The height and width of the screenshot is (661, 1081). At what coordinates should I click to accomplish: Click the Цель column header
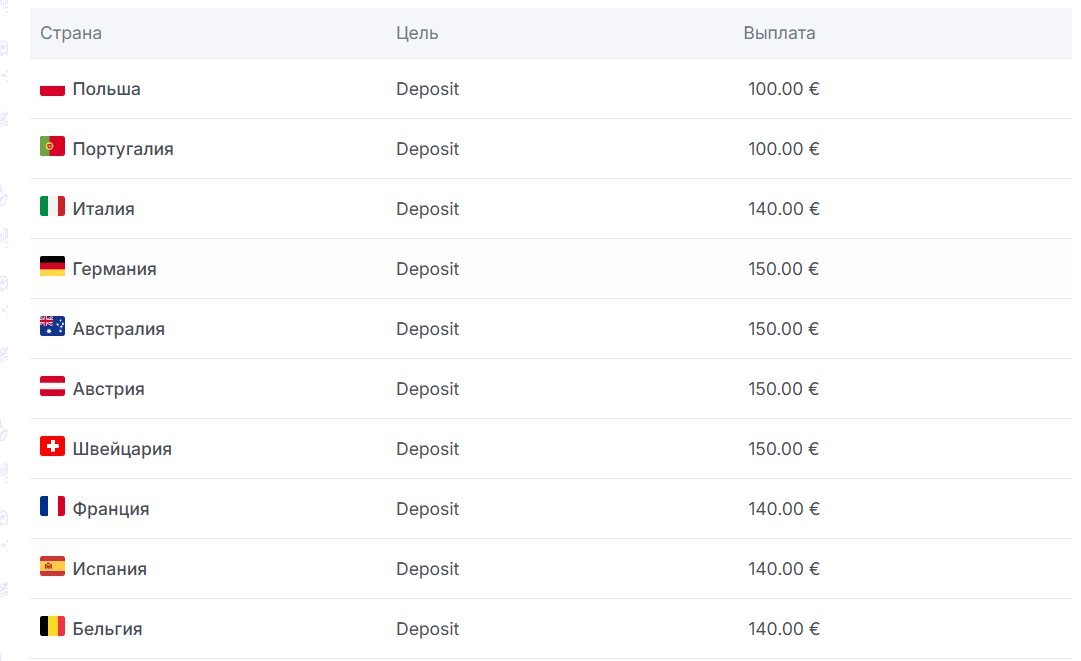(x=417, y=33)
